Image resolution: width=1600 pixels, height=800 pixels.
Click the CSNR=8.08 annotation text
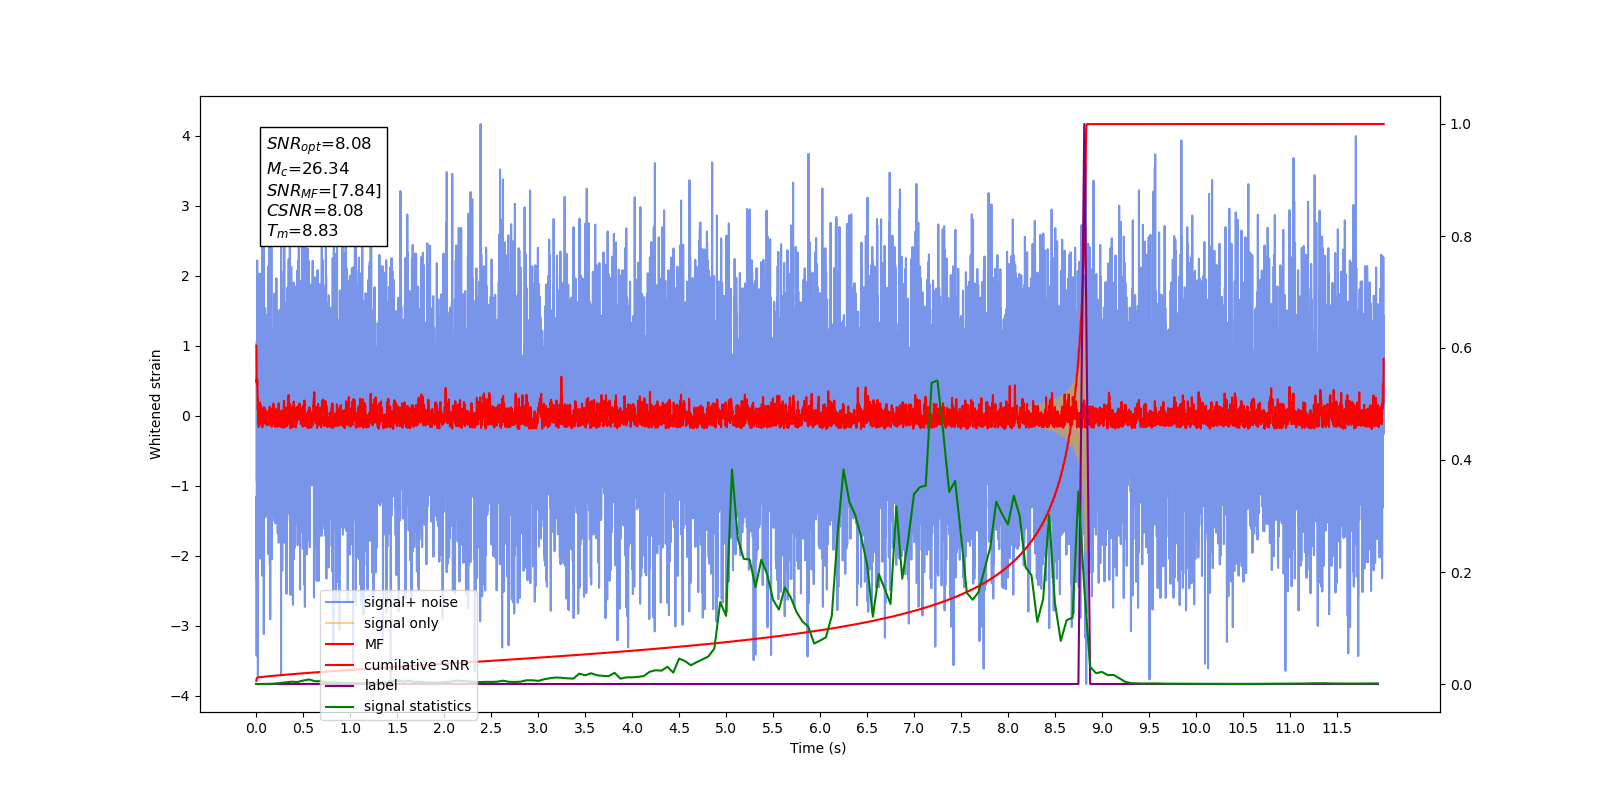(x=315, y=210)
